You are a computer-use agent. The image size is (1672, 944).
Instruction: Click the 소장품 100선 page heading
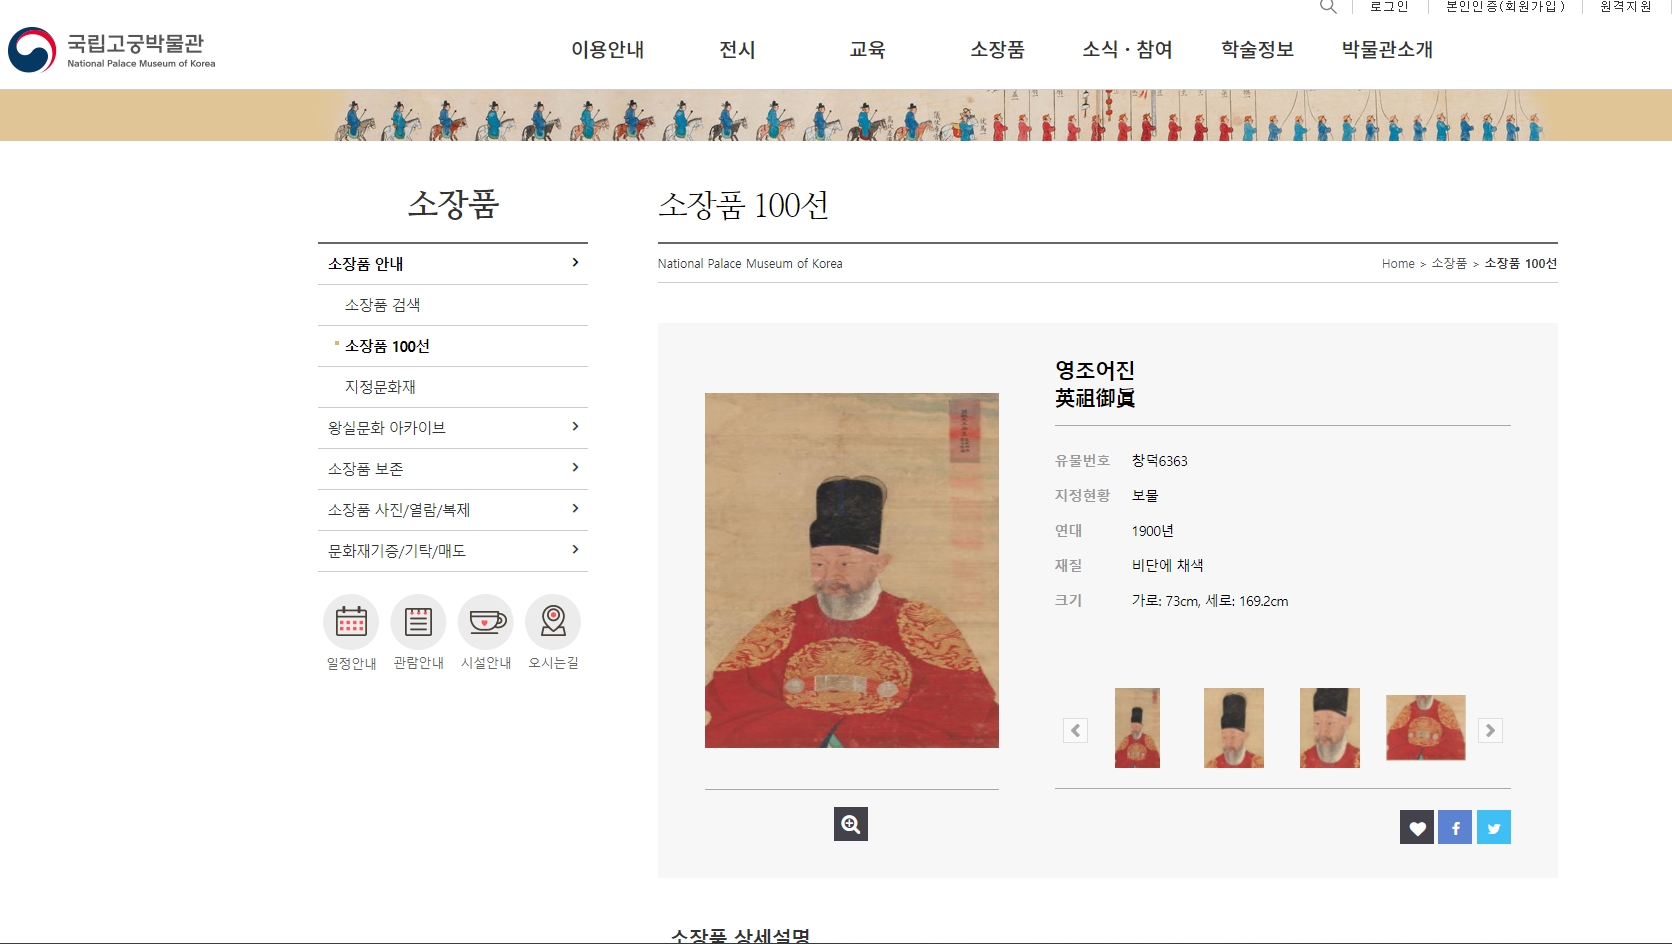coord(743,205)
